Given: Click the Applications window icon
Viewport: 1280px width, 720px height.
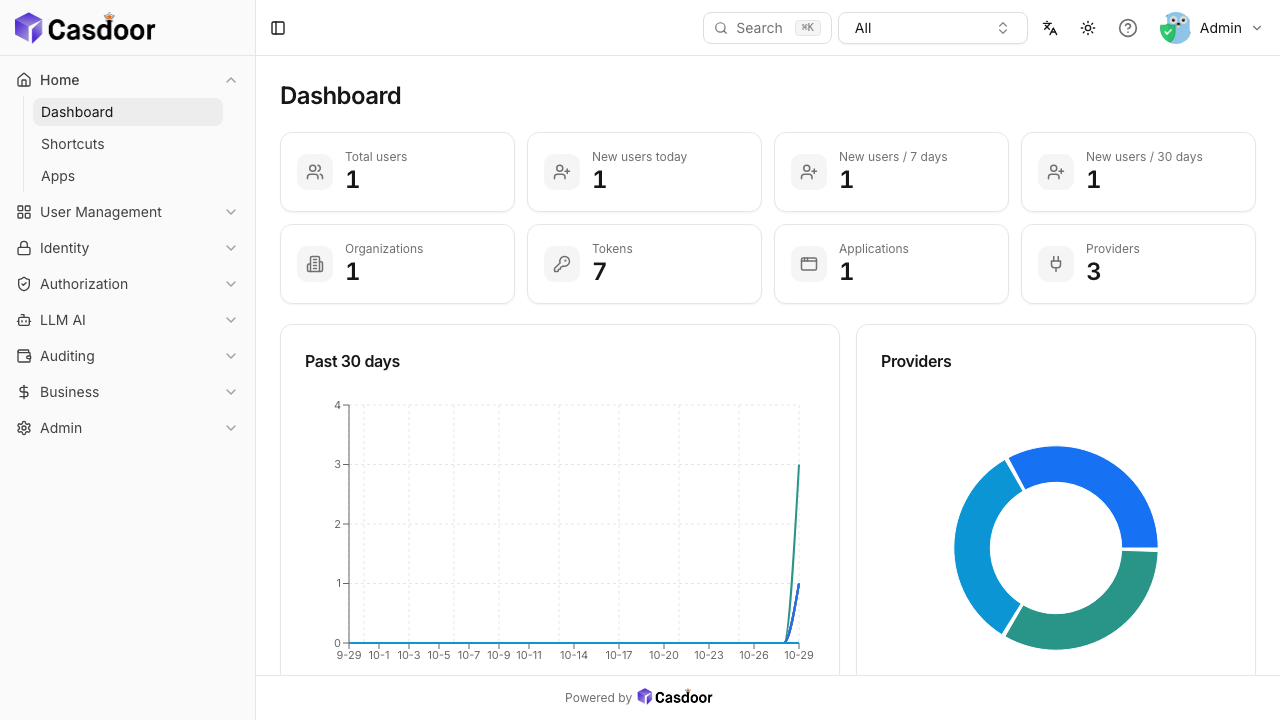Looking at the screenshot, I should coord(809,264).
